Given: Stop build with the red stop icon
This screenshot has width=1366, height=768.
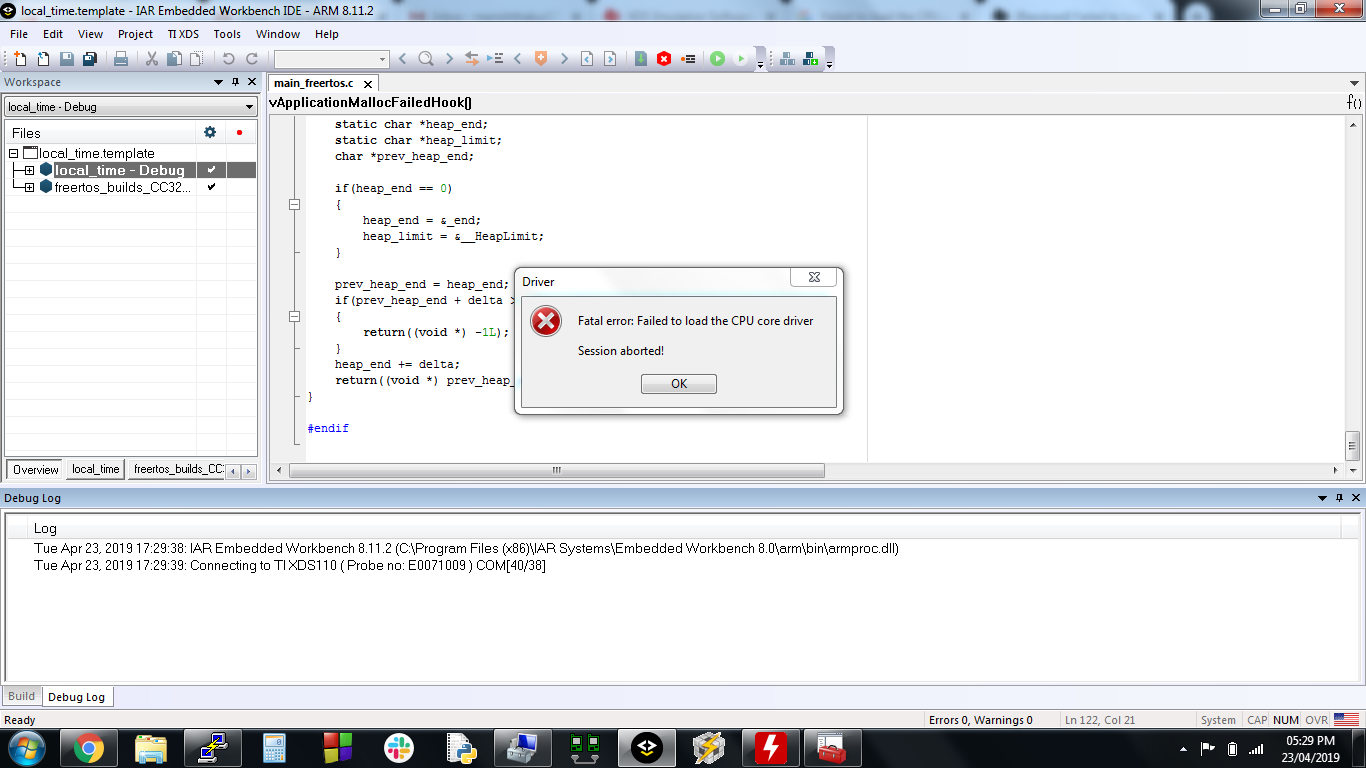Looking at the screenshot, I should [664, 59].
